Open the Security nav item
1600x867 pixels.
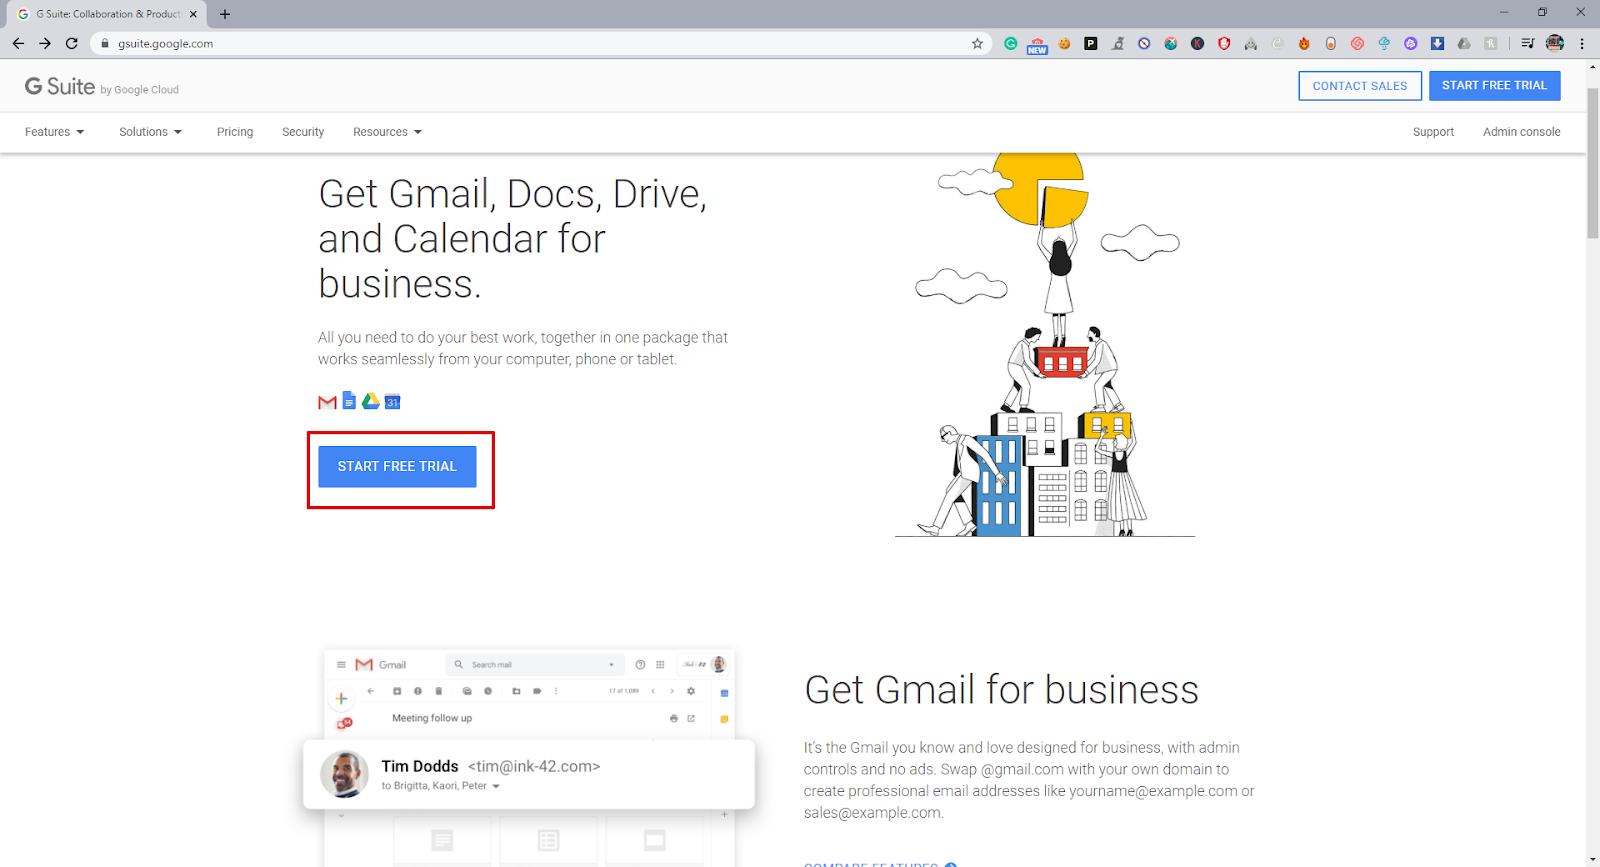pyautogui.click(x=303, y=132)
